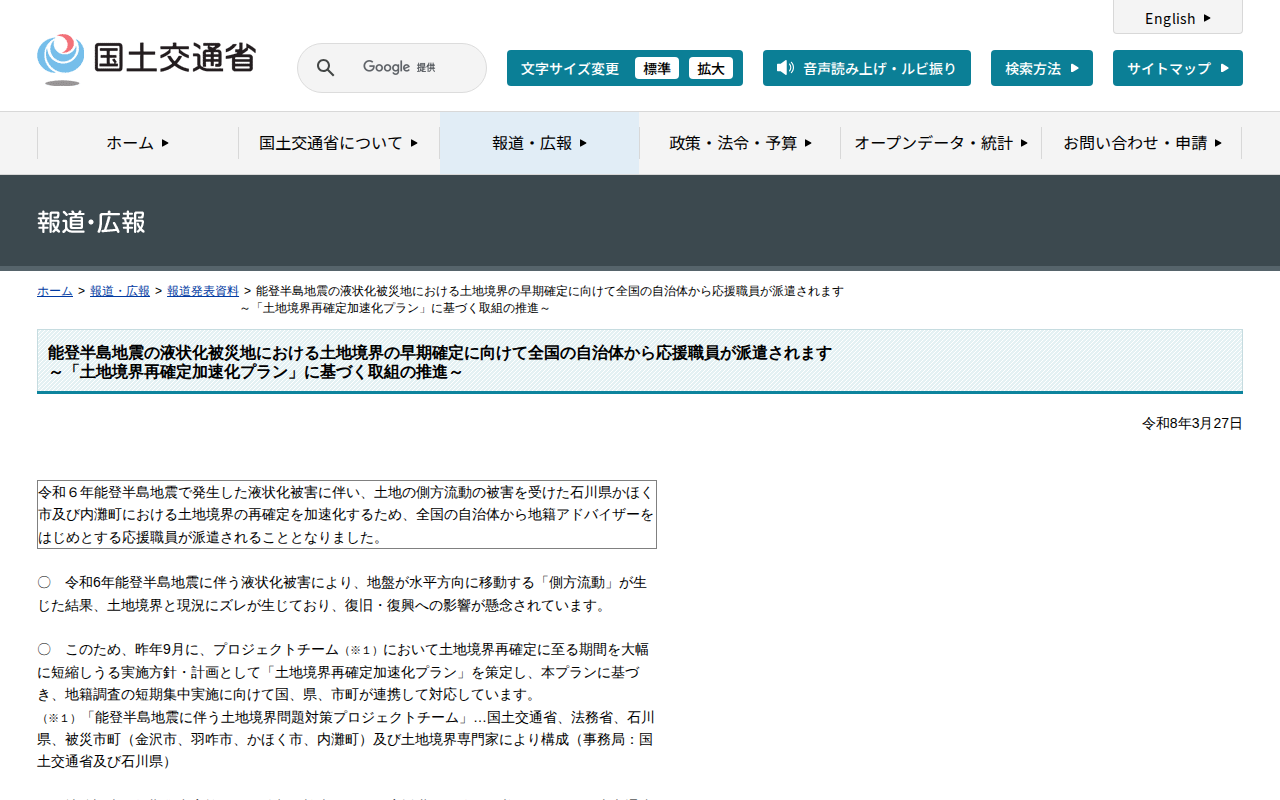1280x800 pixels.
Task: Open the 報道・広報 navigation tab
Action: [x=540, y=143]
